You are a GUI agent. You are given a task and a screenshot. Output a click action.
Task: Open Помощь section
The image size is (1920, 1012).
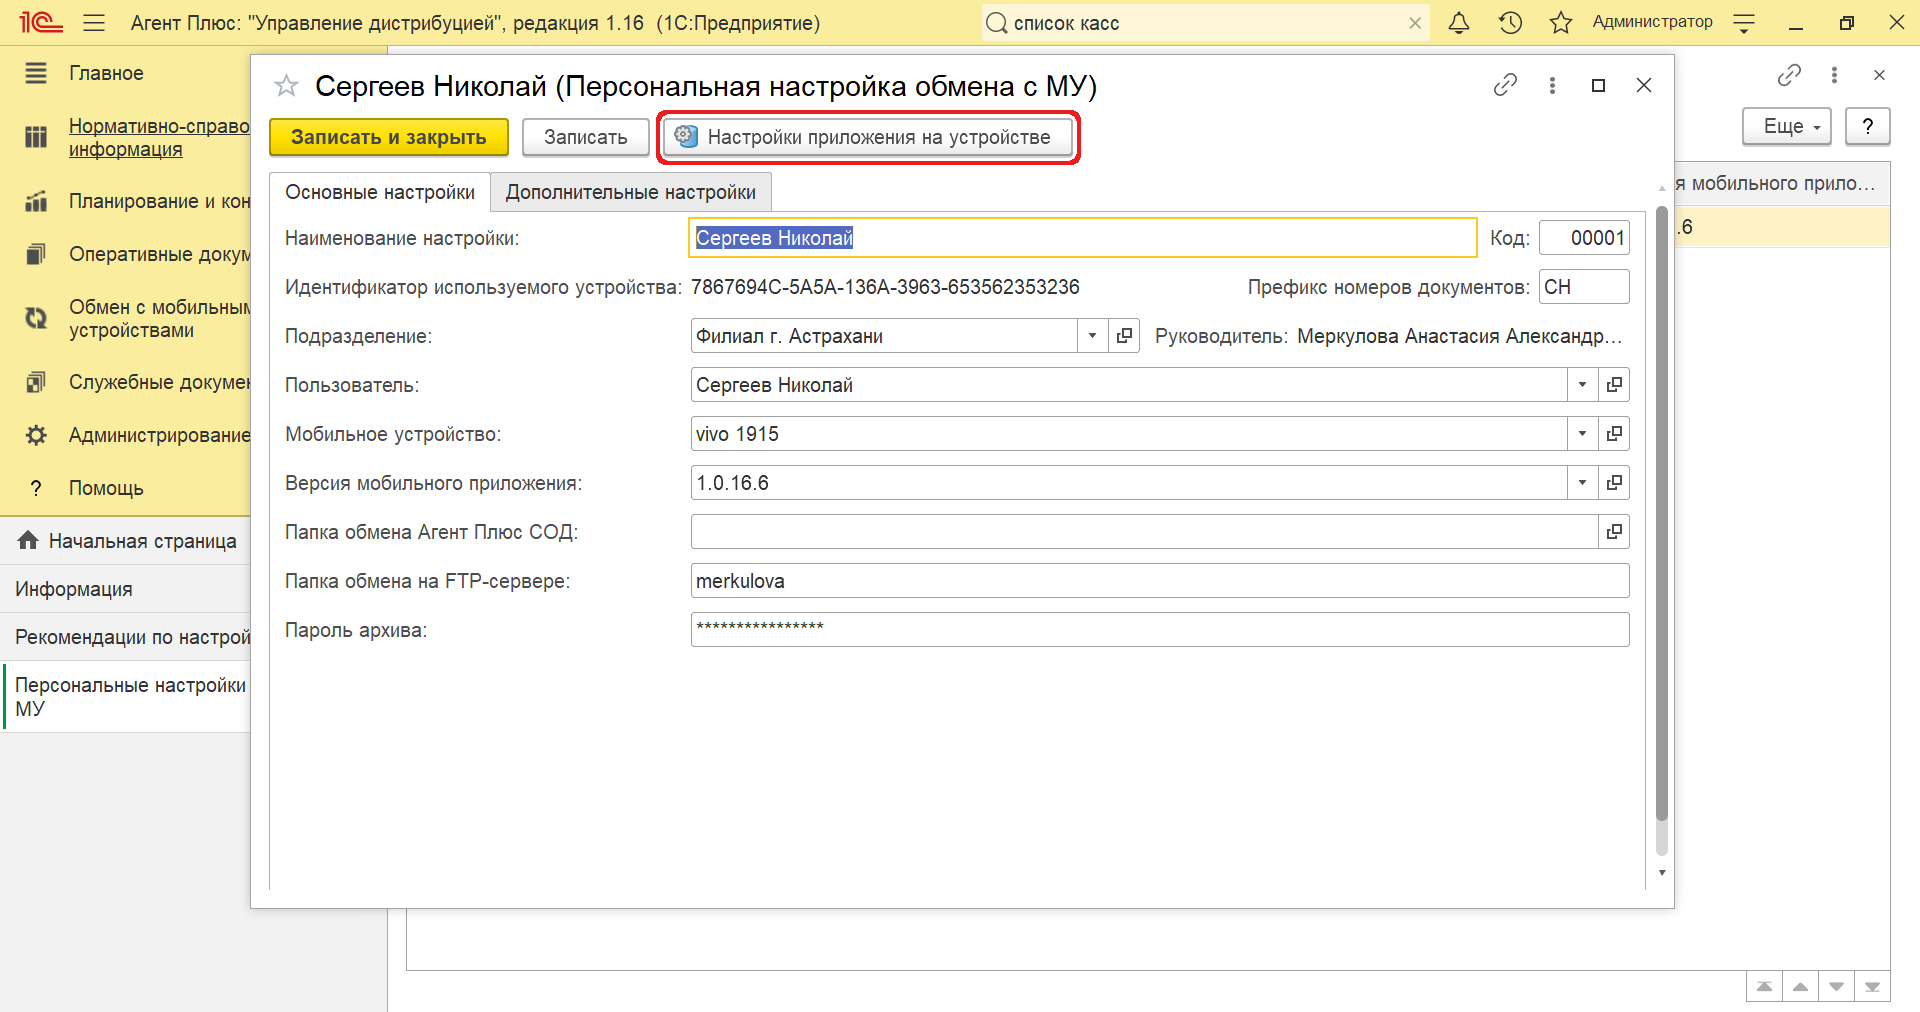coord(106,488)
